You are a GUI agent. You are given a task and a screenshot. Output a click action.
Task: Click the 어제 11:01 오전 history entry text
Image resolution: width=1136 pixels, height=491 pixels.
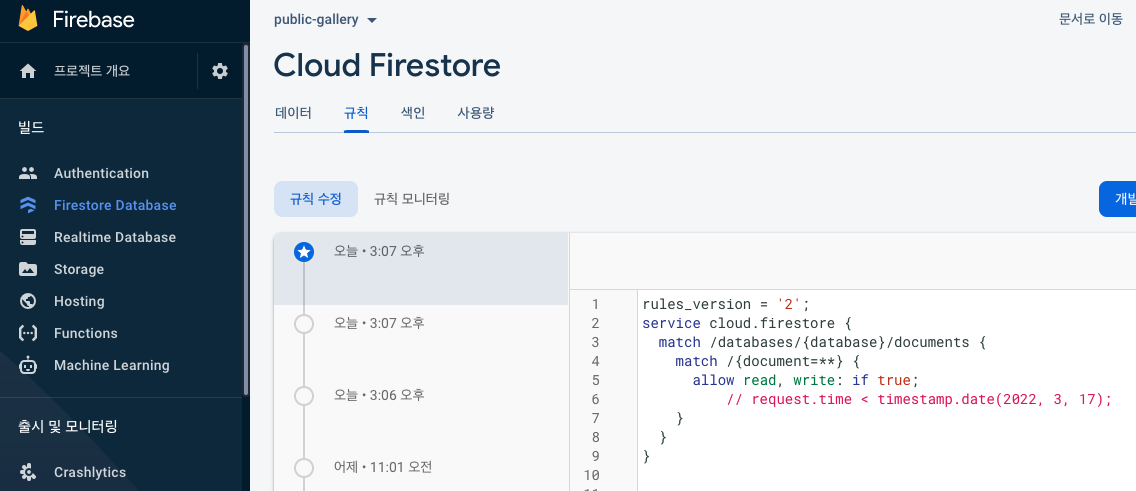pyautogui.click(x=383, y=467)
